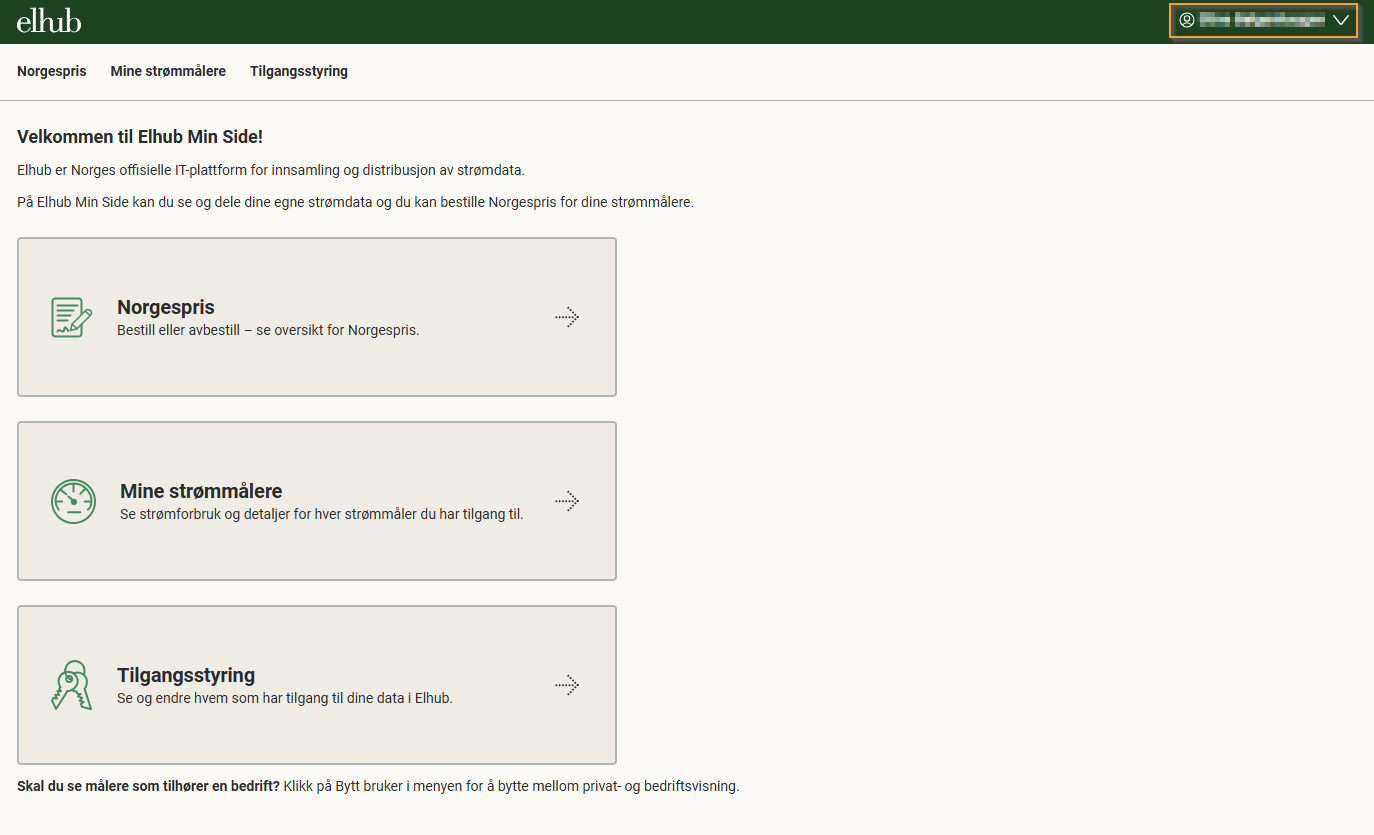Click the 'Bestill eller avbestill' card description

268,330
